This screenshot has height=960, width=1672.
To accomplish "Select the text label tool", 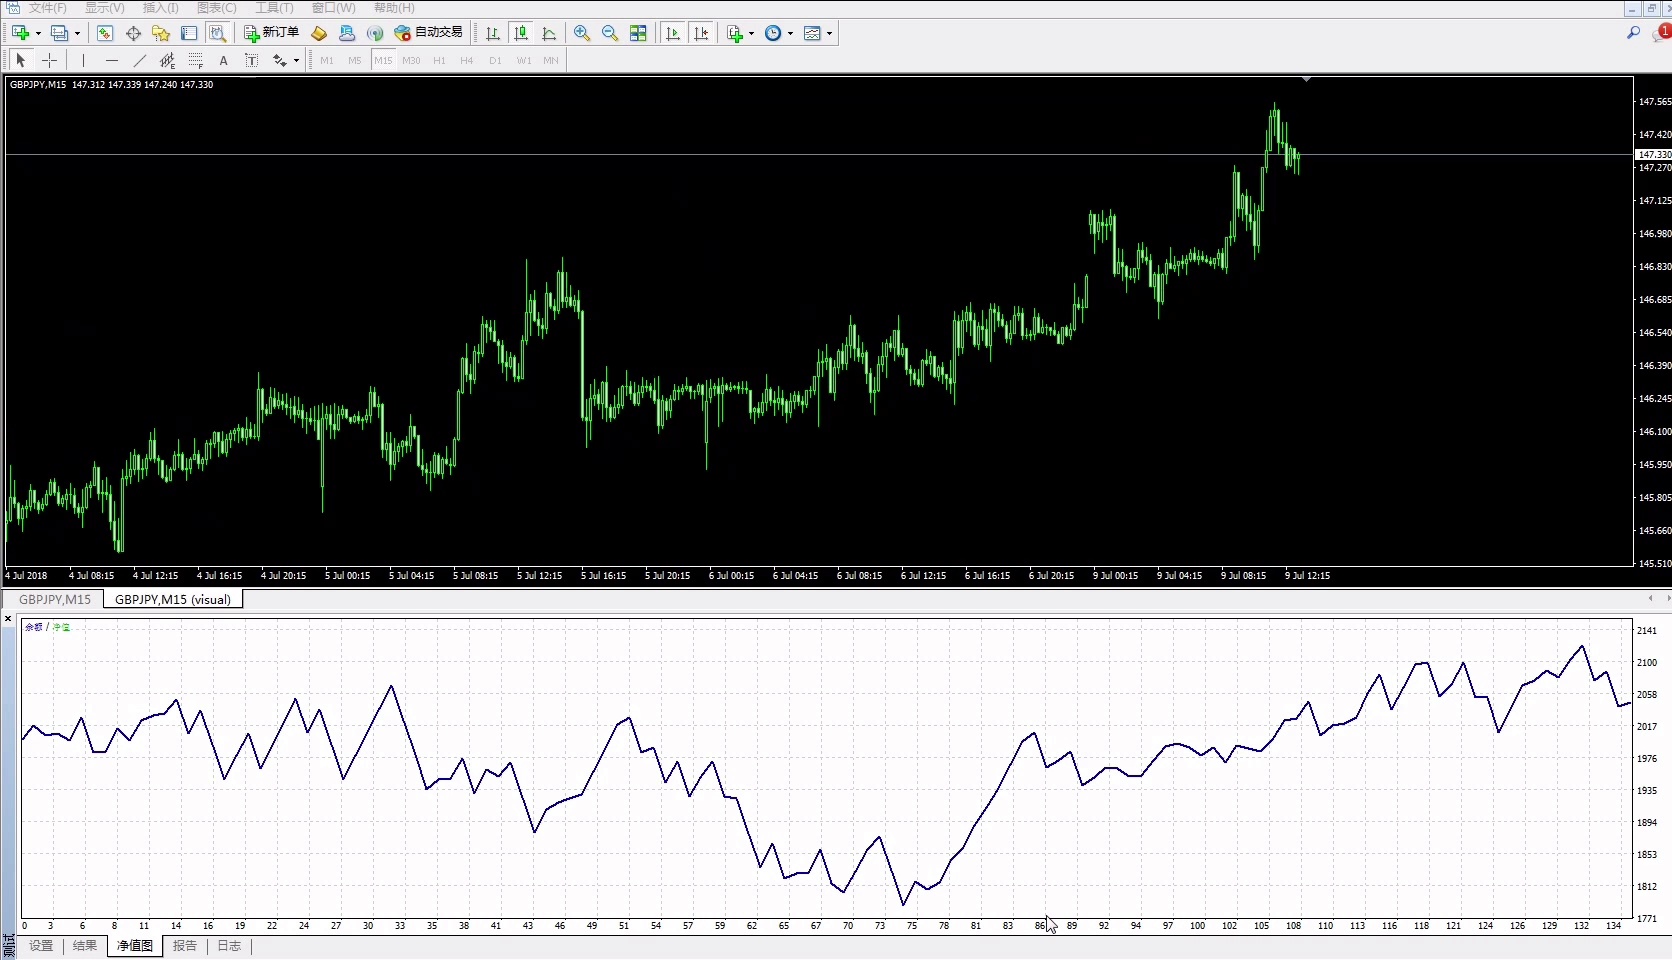I will (251, 60).
